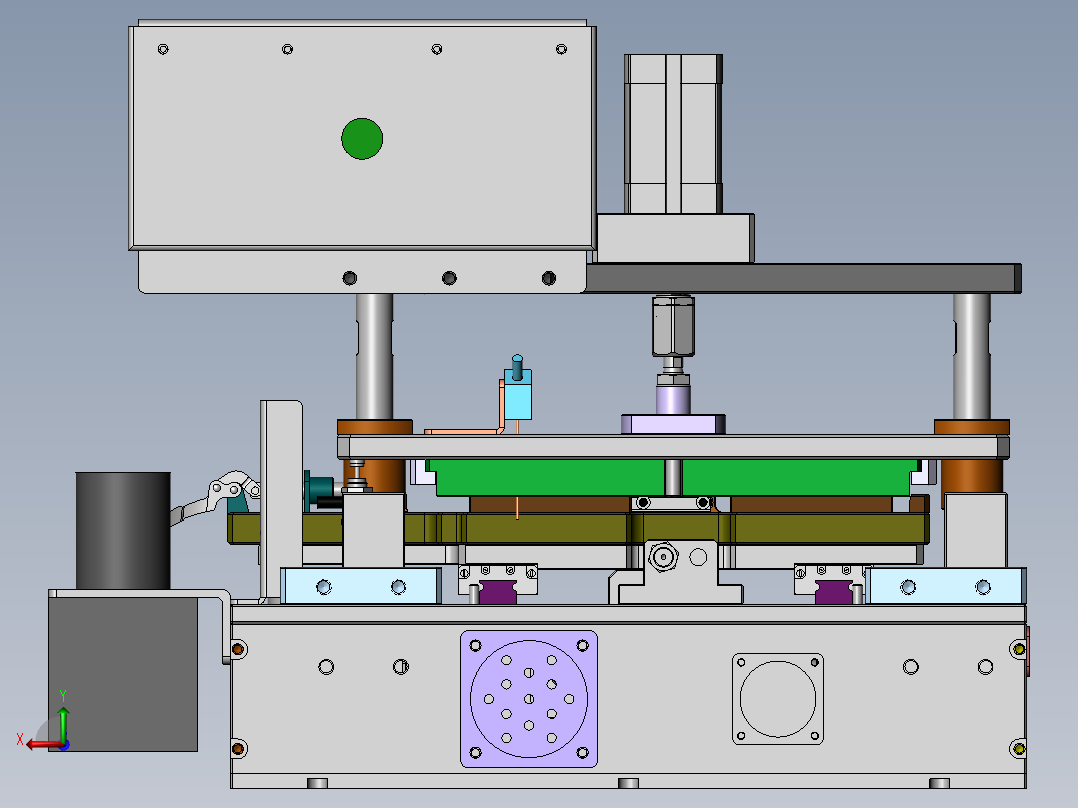Select the upper-left brass screw on the base
The width and height of the screenshot is (1078, 808).
click(x=238, y=648)
